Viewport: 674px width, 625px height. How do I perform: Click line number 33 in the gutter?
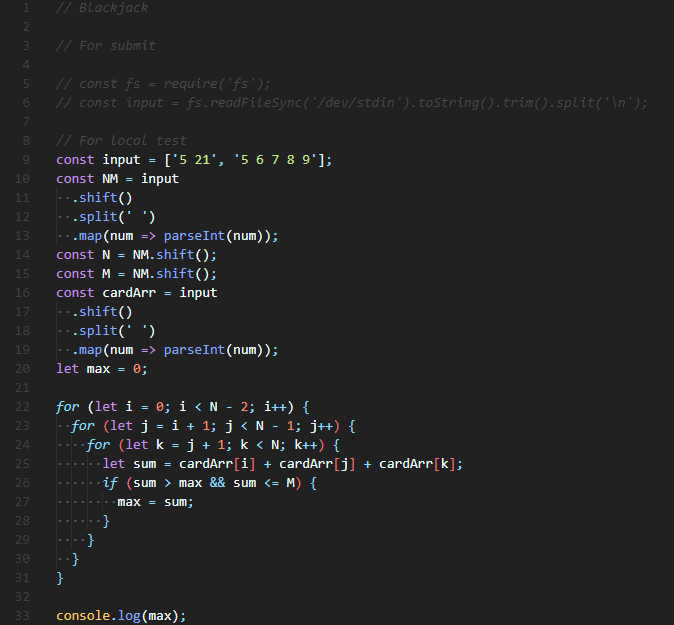coord(22,616)
